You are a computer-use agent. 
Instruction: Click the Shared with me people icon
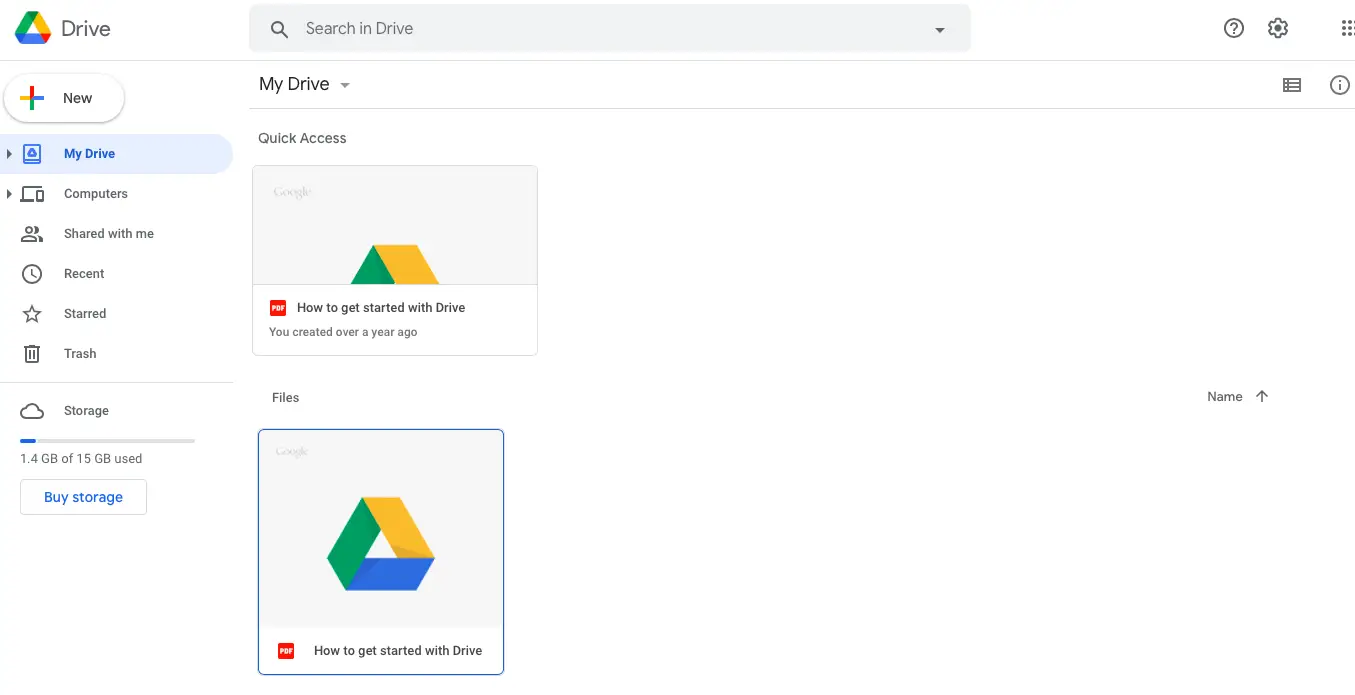(x=32, y=234)
